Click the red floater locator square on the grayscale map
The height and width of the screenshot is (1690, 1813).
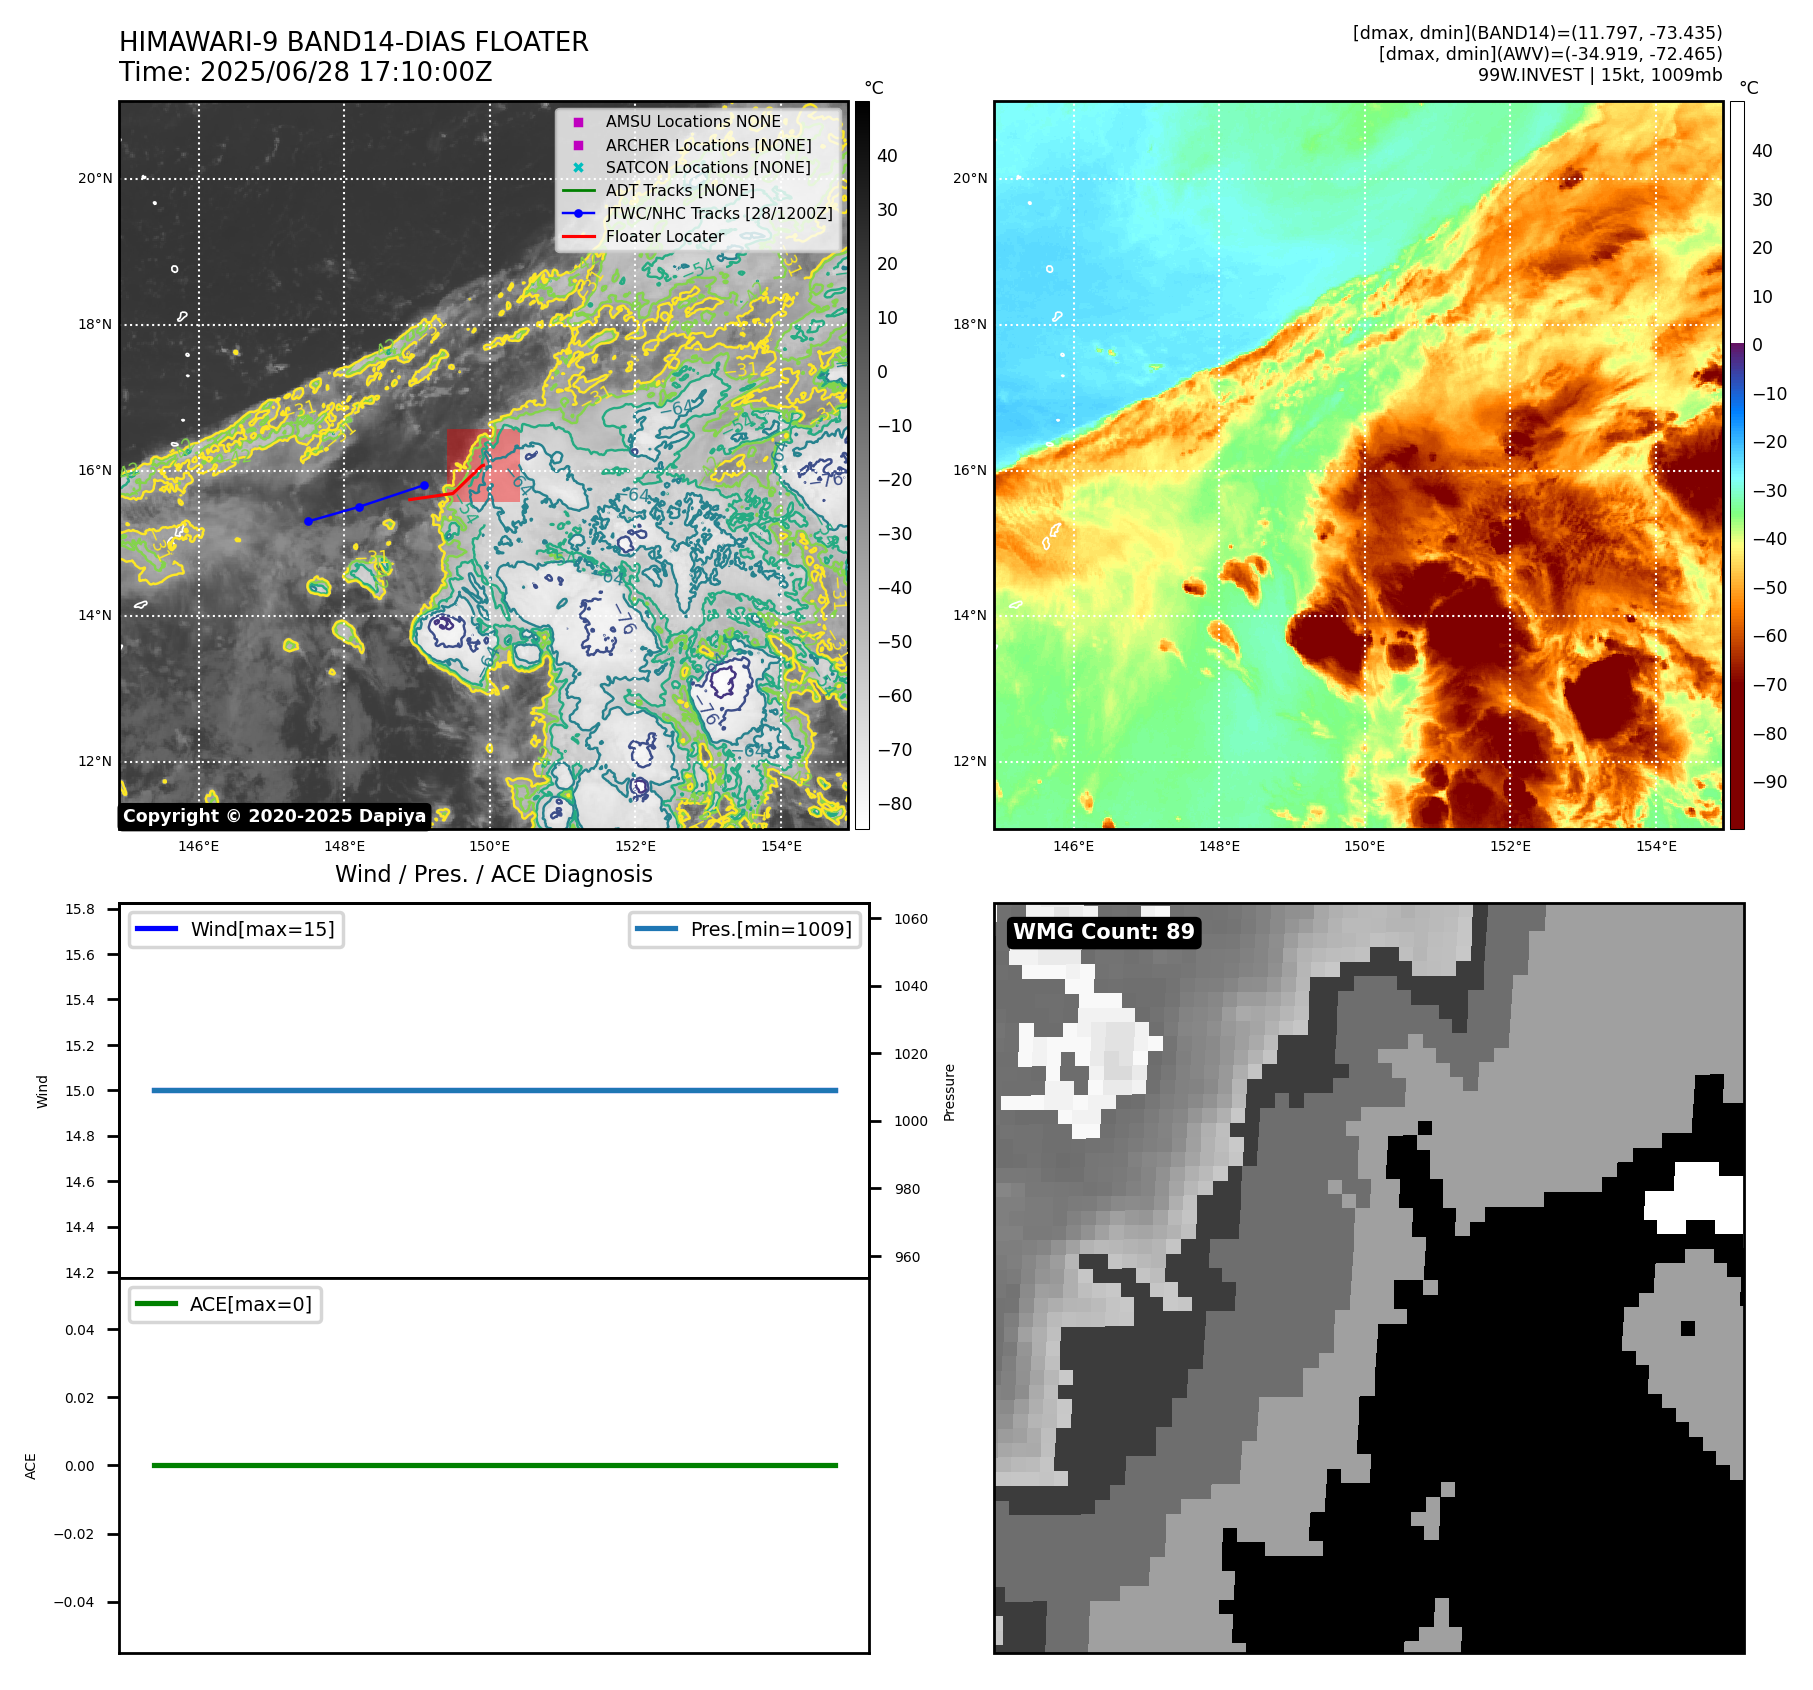483,465
